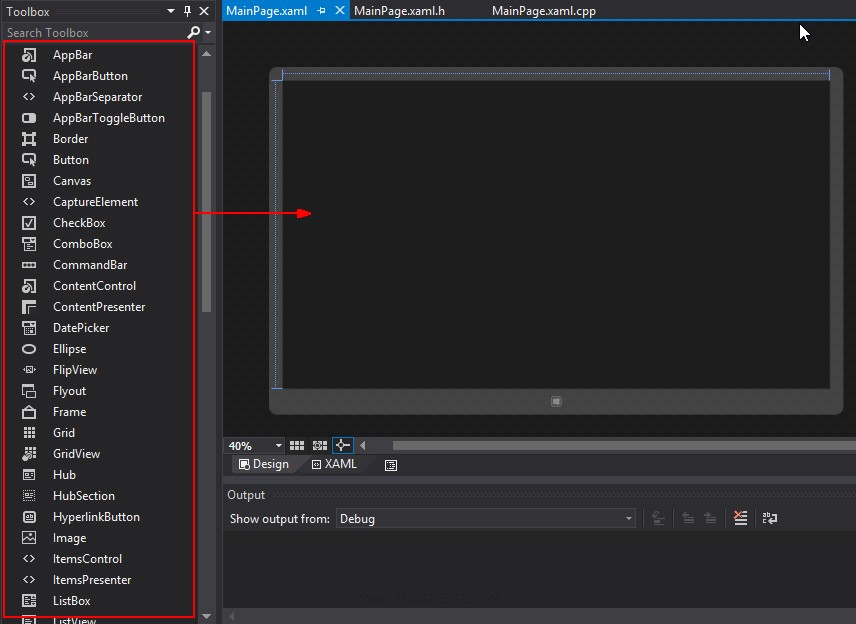Pin the Toolbox panel with auto-hide icon
The image size is (856, 624).
pos(187,12)
